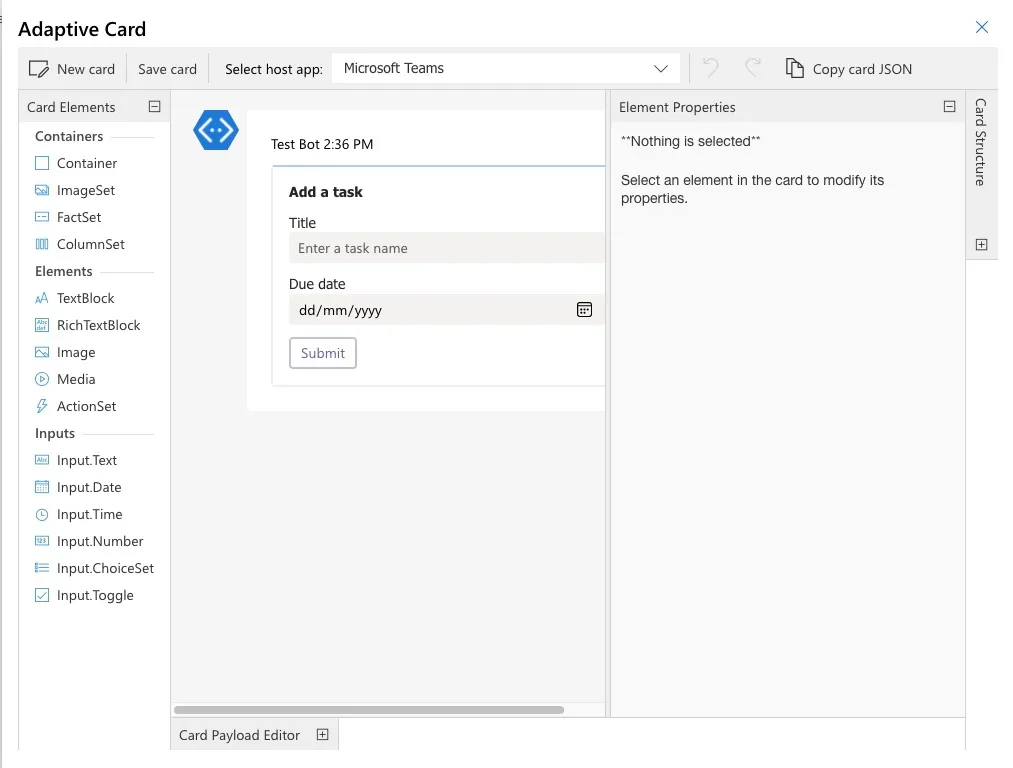Select the TextBlock label
Image resolution: width=1013 pixels, height=768 pixels.
coord(85,298)
